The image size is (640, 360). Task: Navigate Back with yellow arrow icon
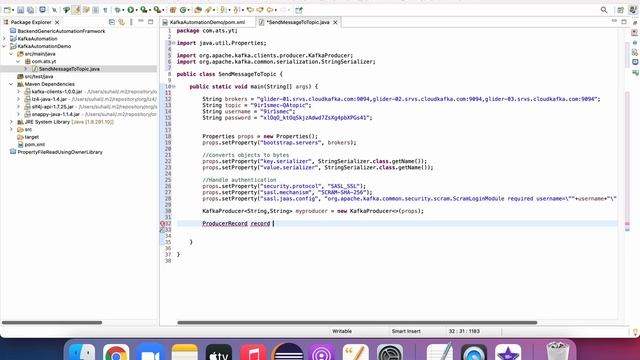270,10
